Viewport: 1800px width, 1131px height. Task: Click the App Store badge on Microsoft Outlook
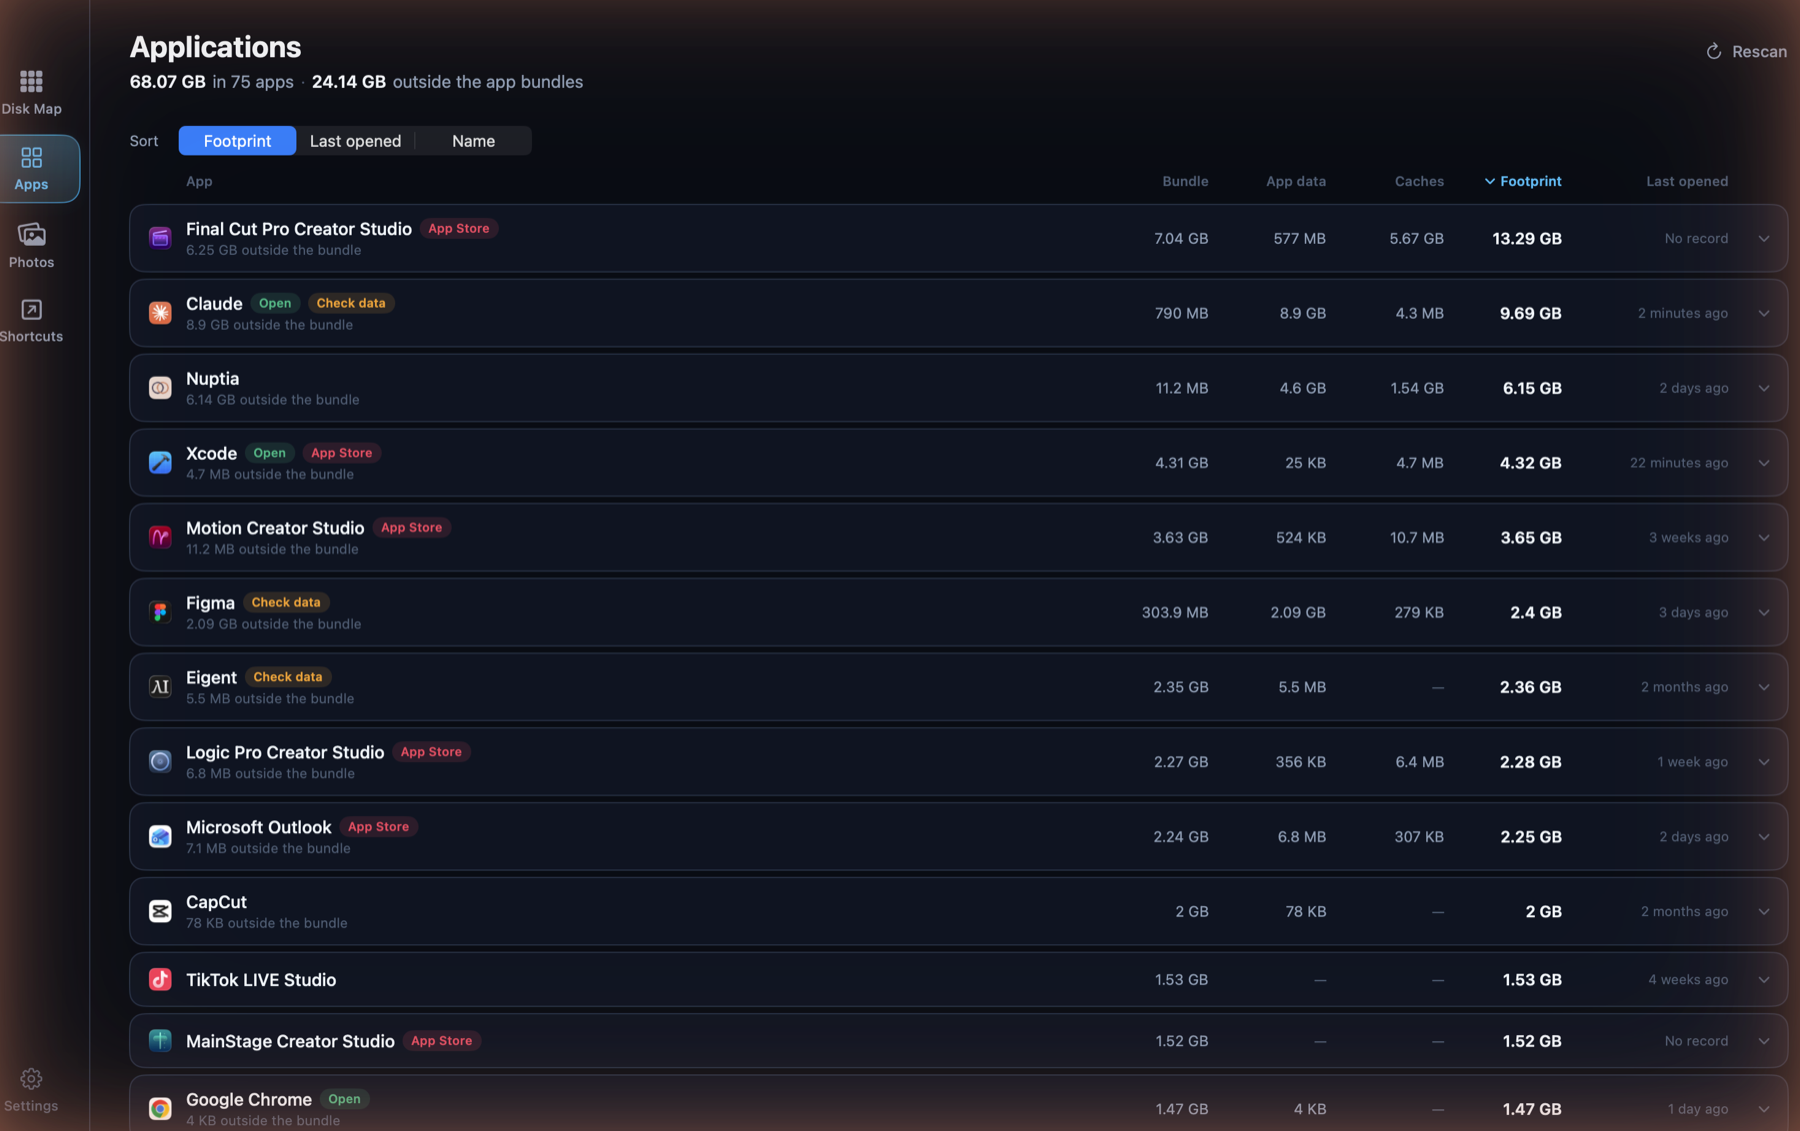(x=378, y=827)
